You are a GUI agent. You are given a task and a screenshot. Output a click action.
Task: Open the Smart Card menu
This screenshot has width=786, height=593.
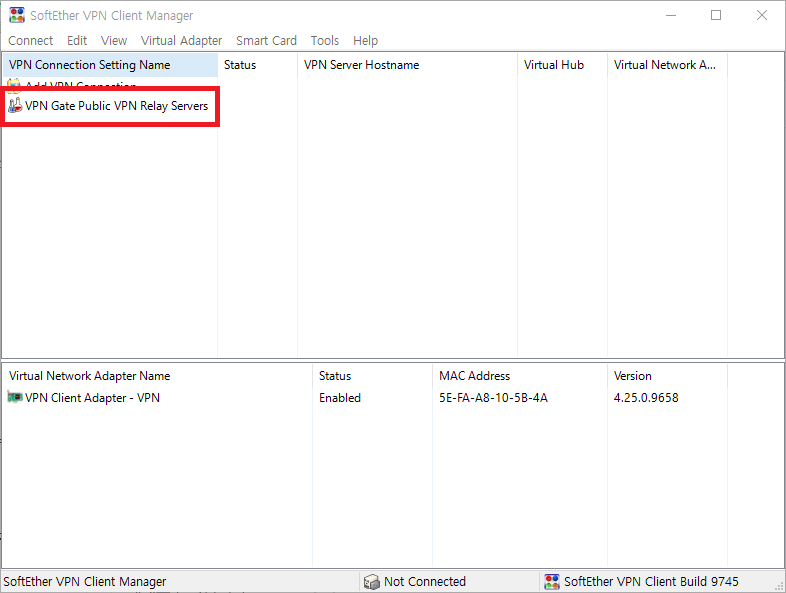[266, 41]
